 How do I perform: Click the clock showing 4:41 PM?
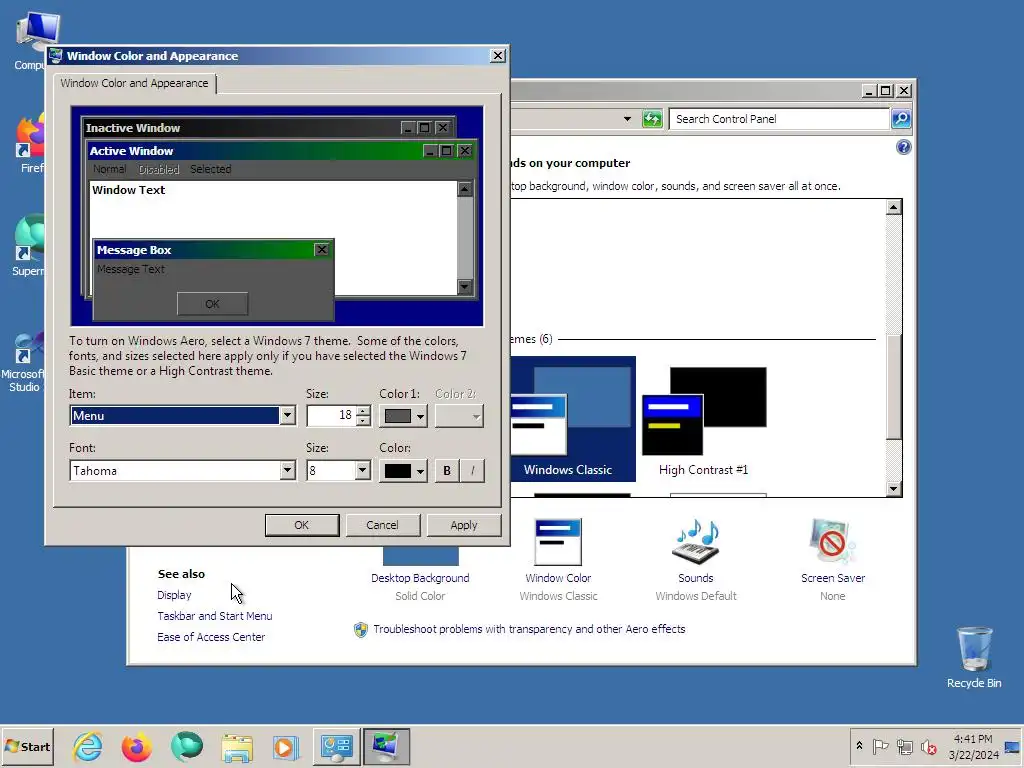coord(973,739)
